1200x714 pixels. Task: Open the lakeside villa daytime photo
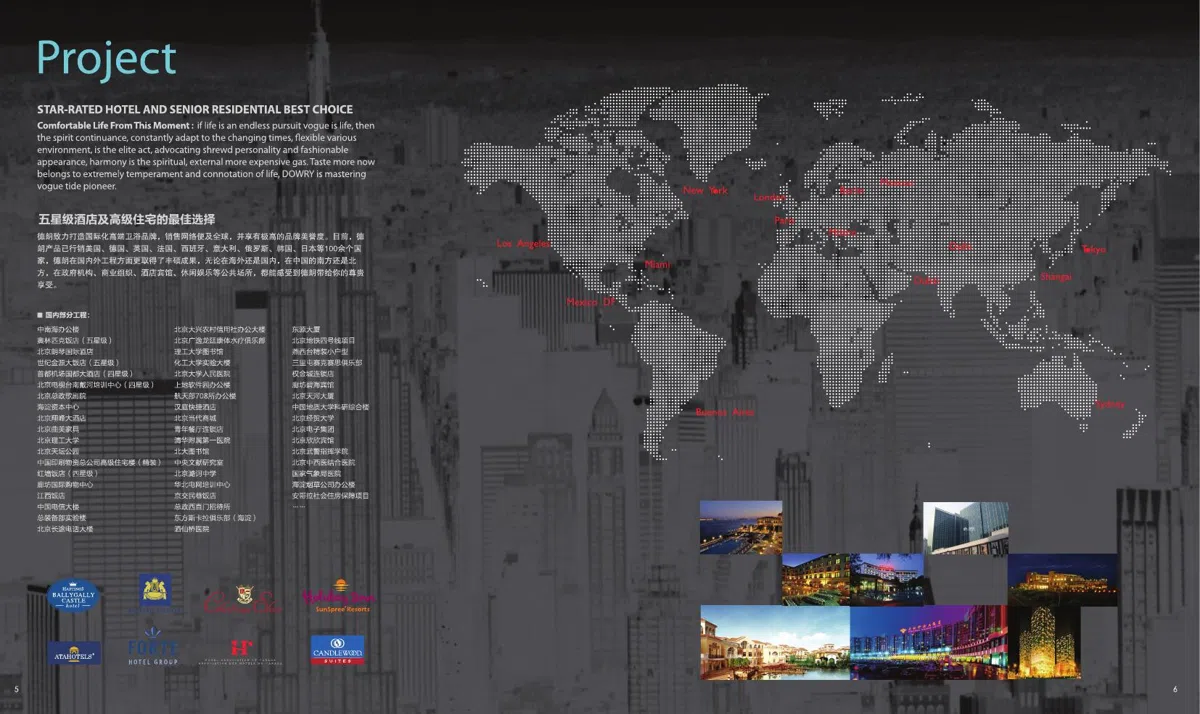[x=775, y=642]
